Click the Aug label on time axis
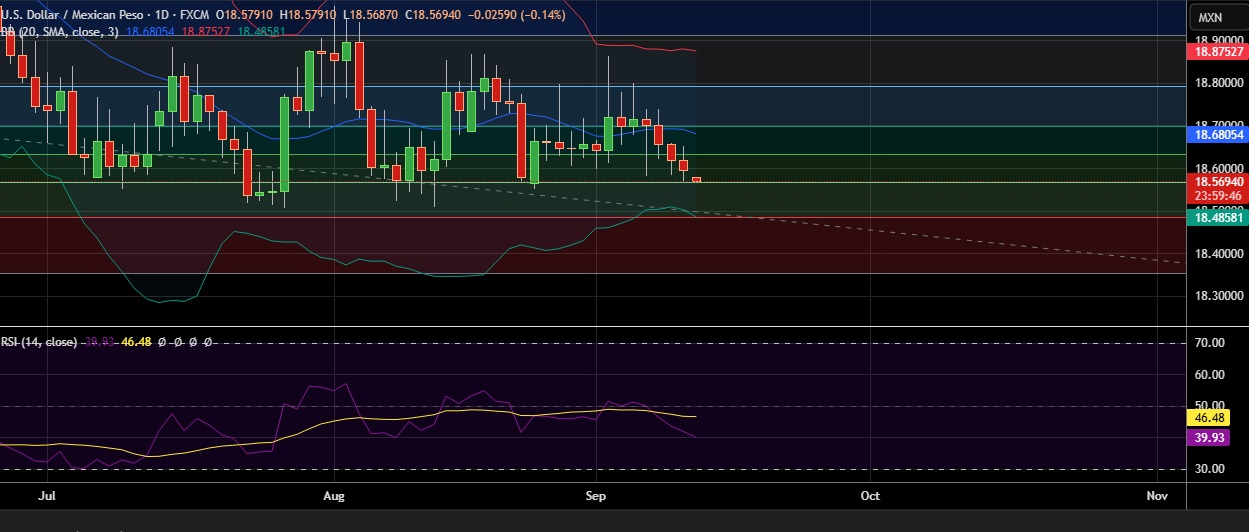The height and width of the screenshot is (532, 1249). [334, 495]
